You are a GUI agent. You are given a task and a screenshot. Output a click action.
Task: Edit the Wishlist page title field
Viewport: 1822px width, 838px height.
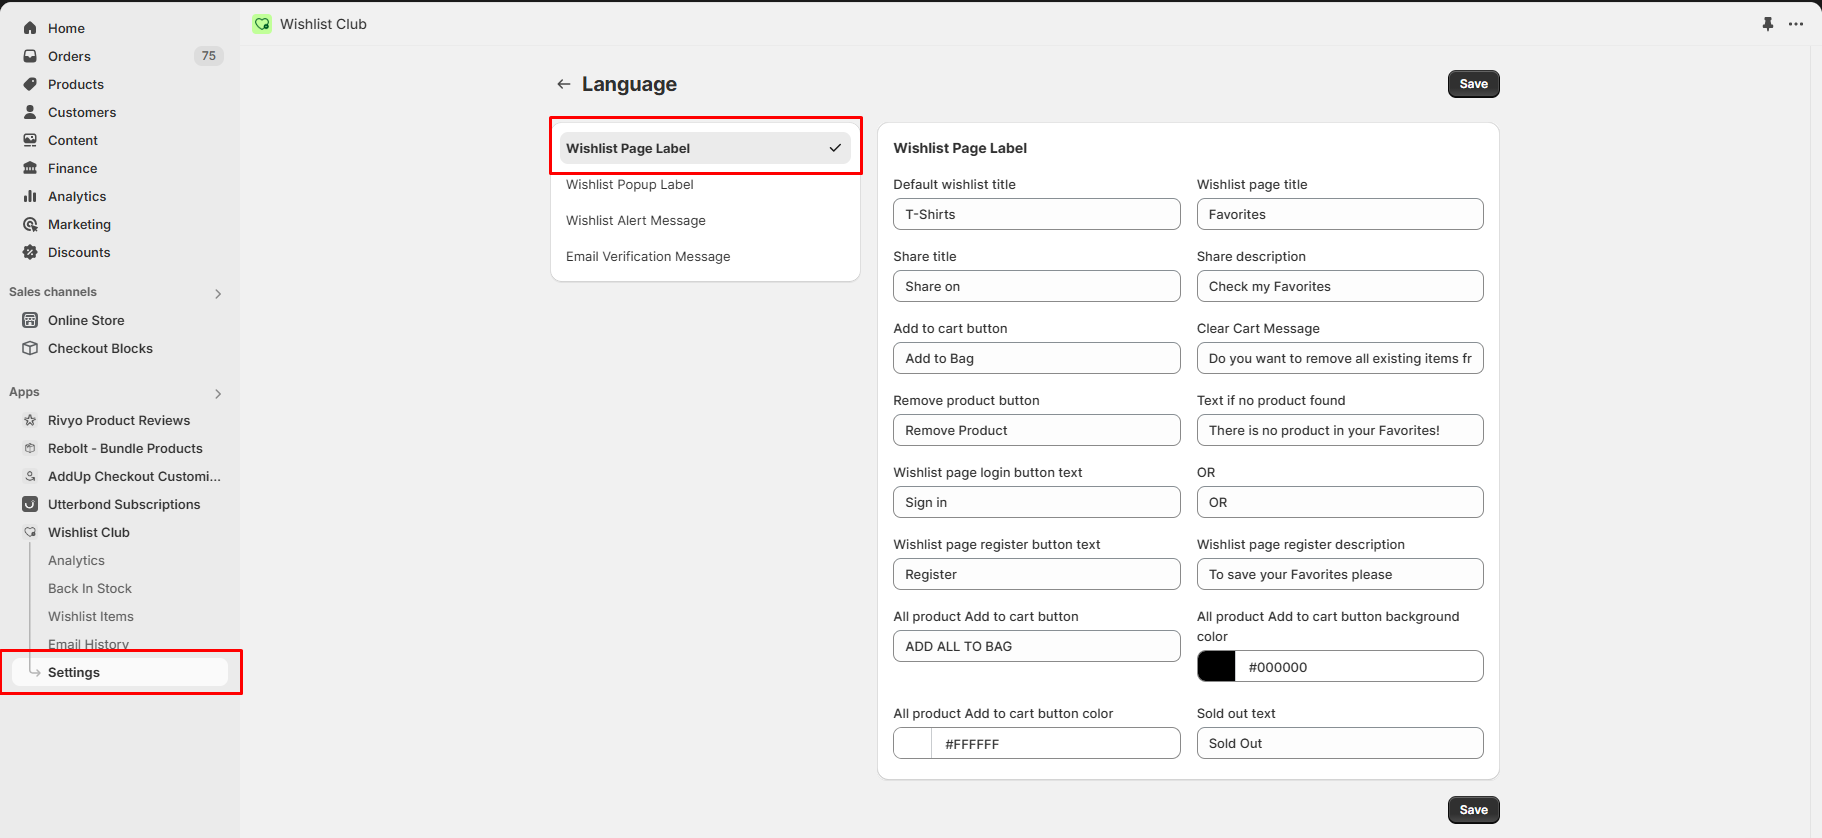[x=1340, y=214]
